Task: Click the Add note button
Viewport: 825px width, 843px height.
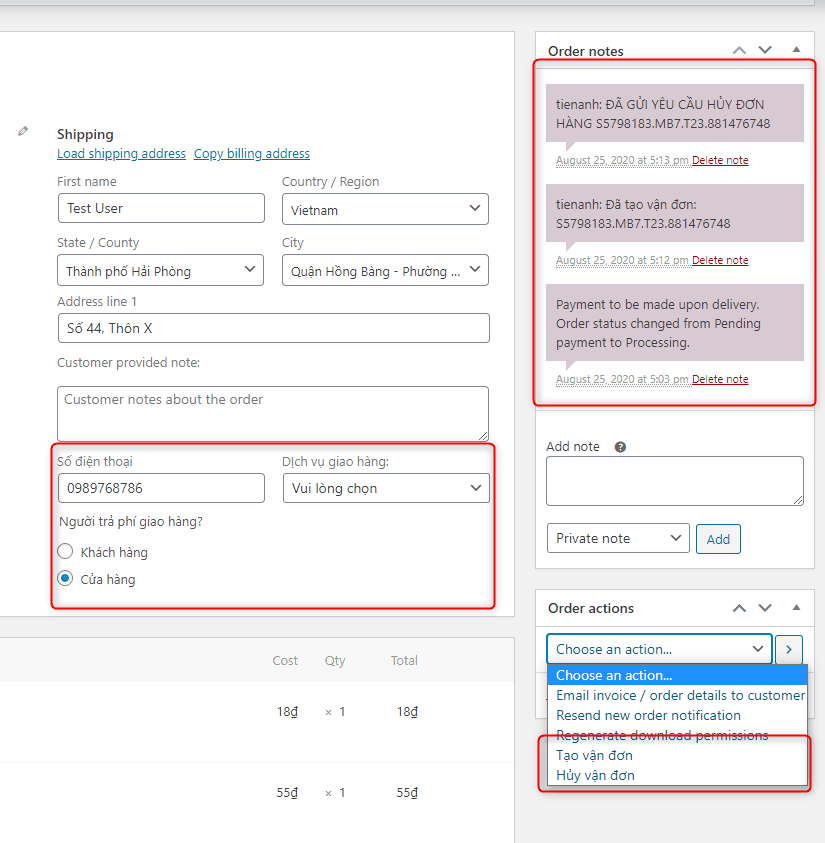Action: click(718, 539)
